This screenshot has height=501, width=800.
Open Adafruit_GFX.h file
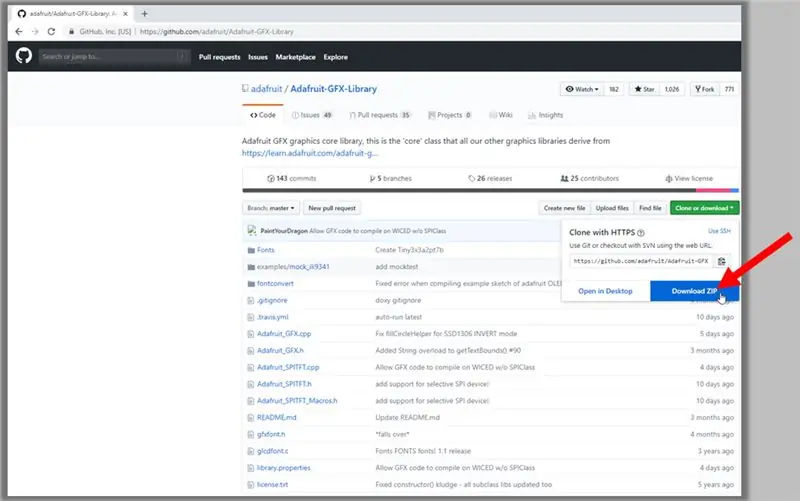coord(280,350)
